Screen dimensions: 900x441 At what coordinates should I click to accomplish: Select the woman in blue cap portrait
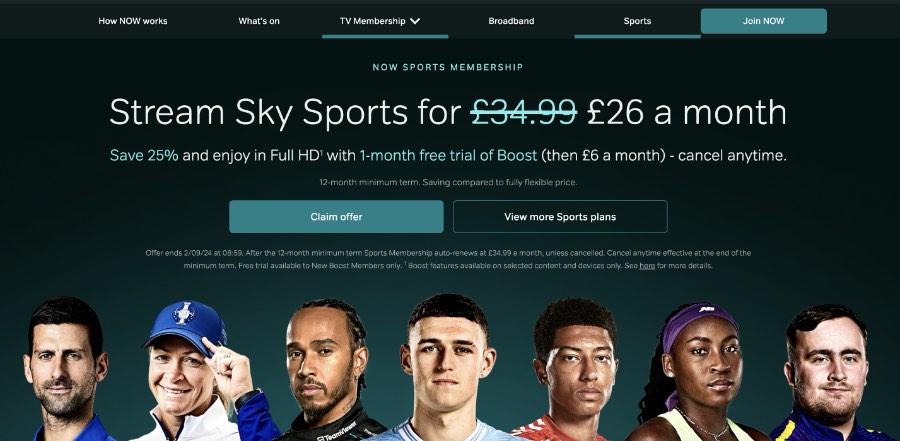[x=198, y=371]
